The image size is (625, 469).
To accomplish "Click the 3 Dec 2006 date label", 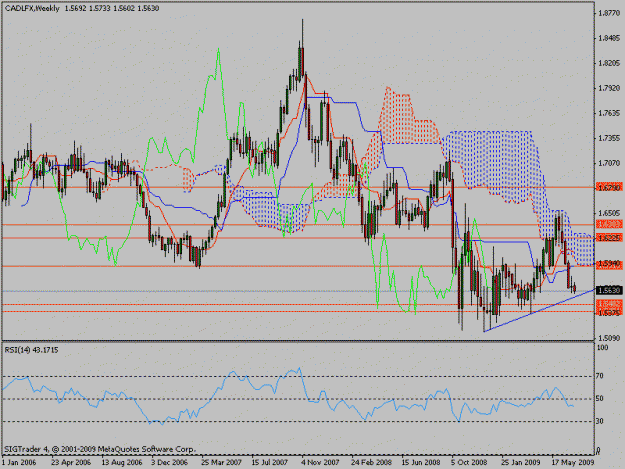I will (169, 463).
